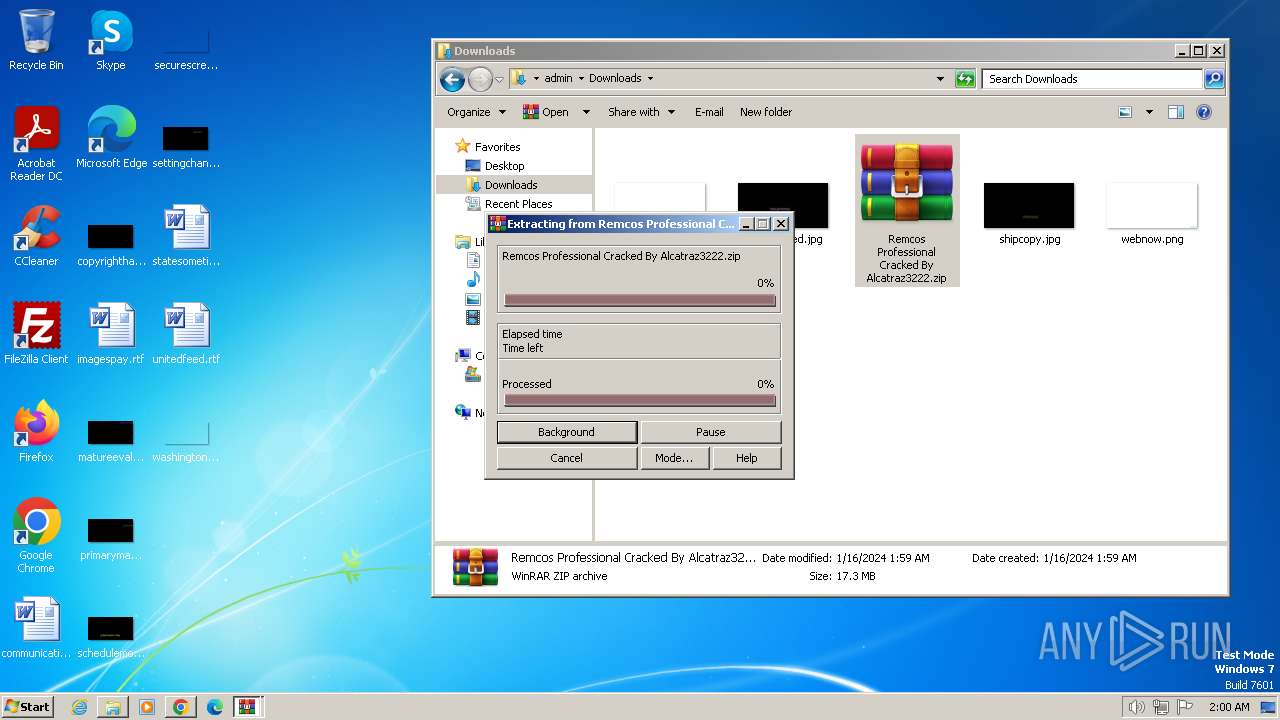This screenshot has width=1280, height=720.
Task: Click admin in the address path
Action: click(558, 78)
